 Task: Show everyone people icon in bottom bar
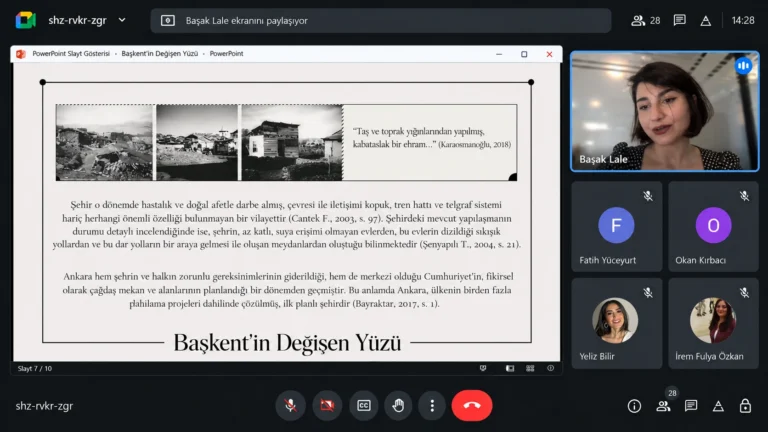click(x=663, y=406)
